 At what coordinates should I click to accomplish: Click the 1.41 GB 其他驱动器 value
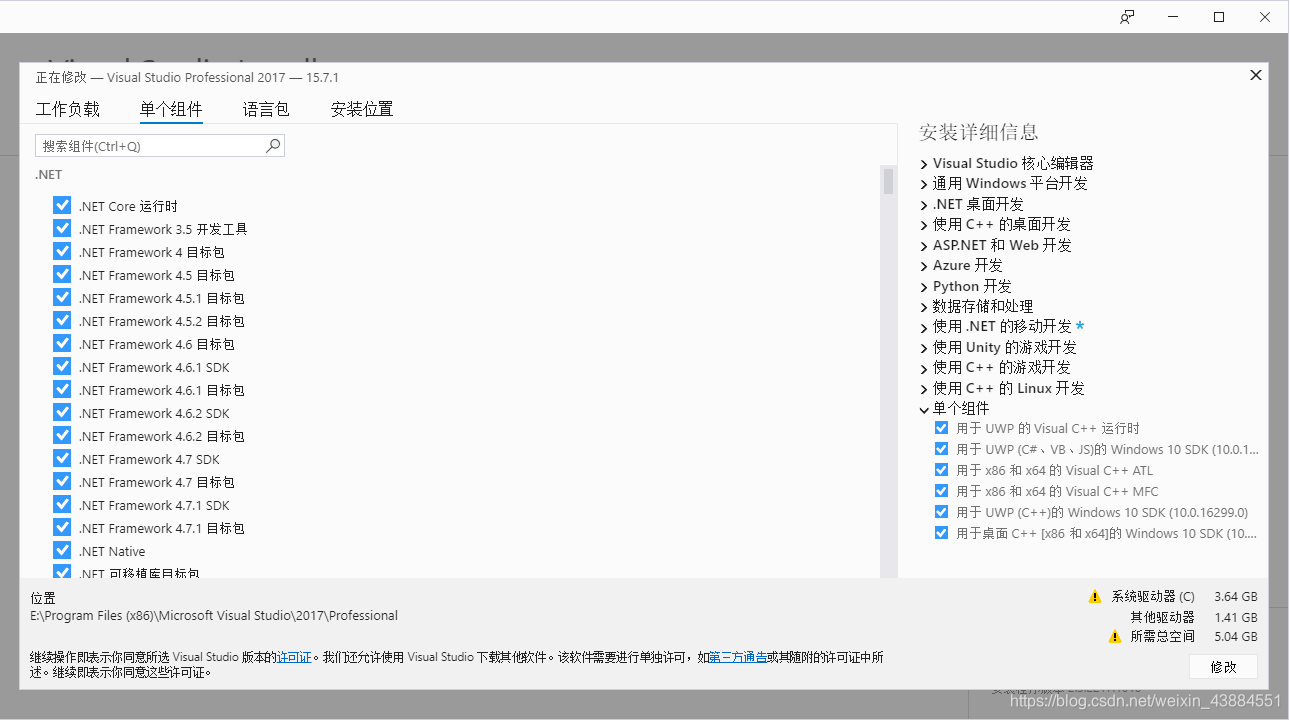[x=1236, y=617]
